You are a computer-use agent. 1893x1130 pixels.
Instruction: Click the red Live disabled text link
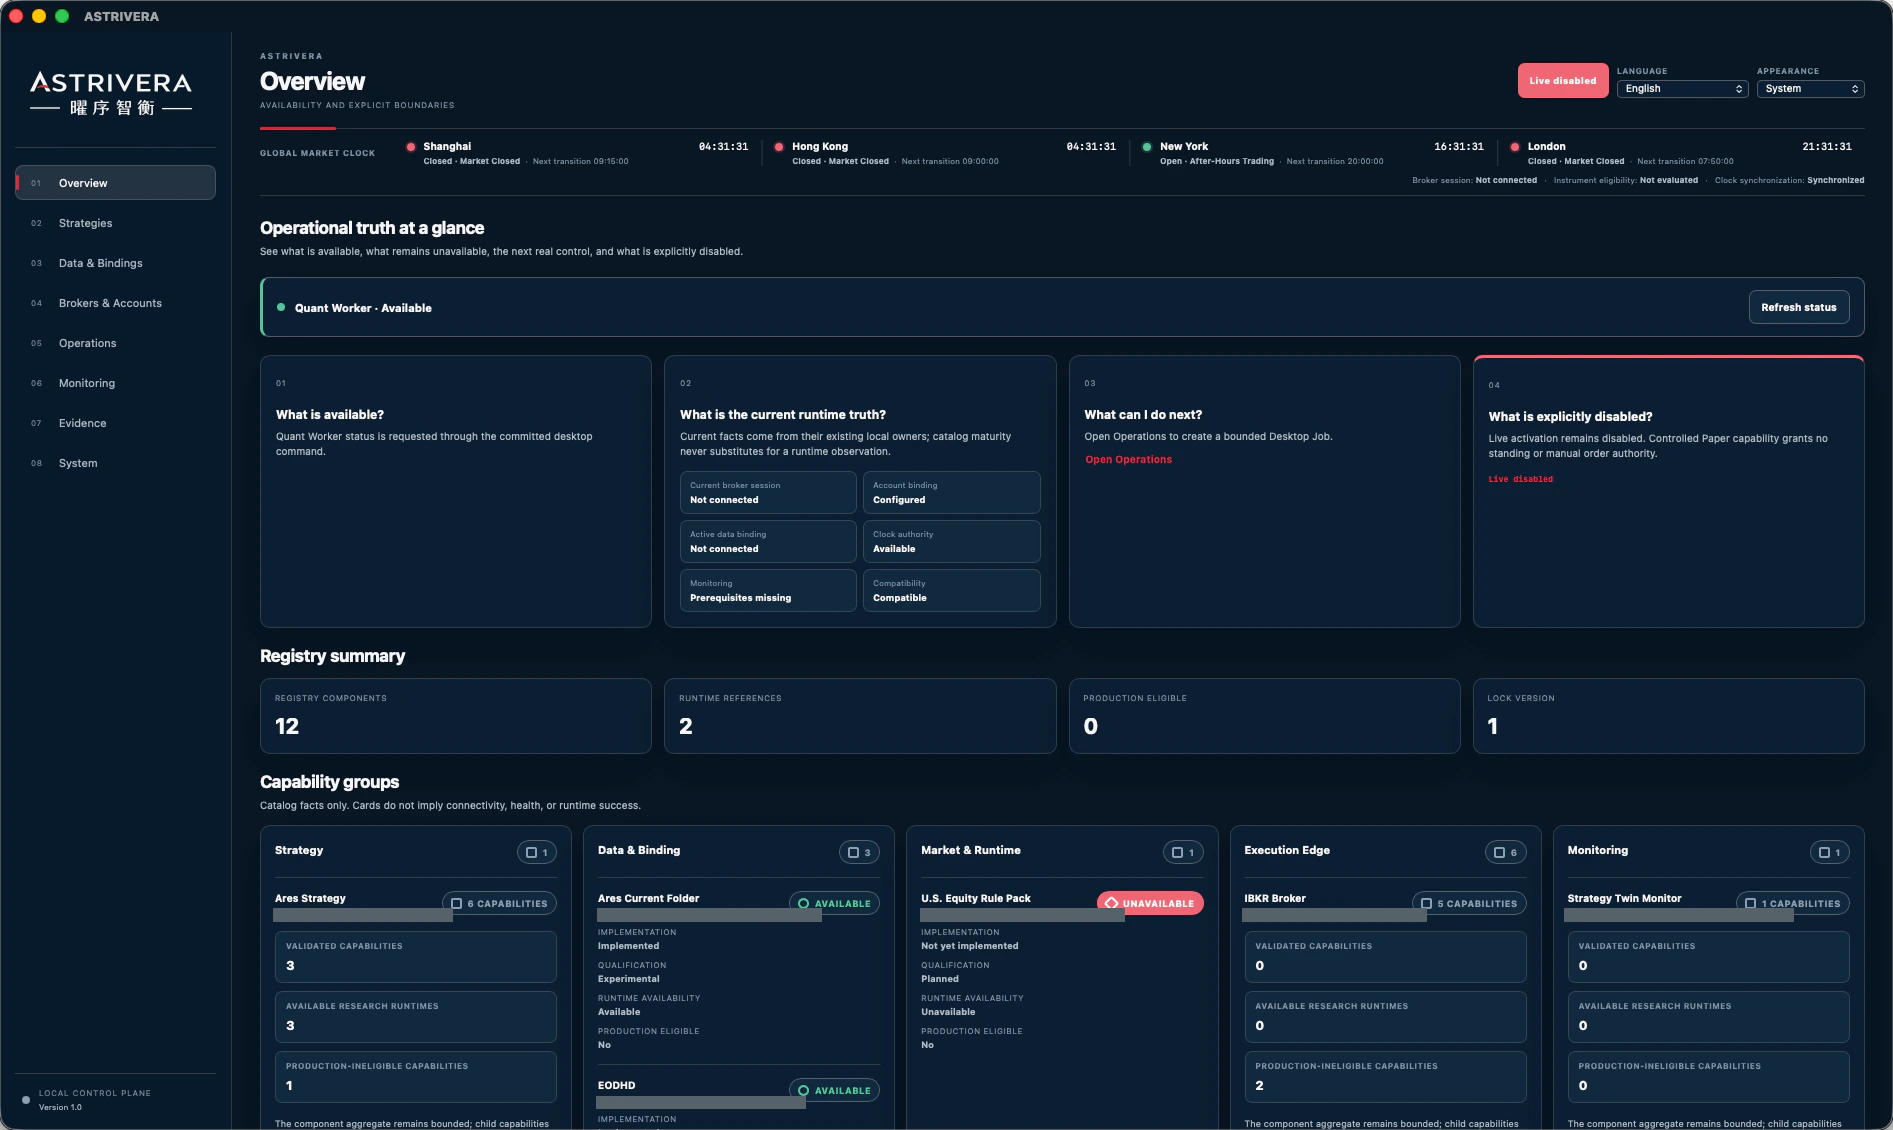(1520, 479)
